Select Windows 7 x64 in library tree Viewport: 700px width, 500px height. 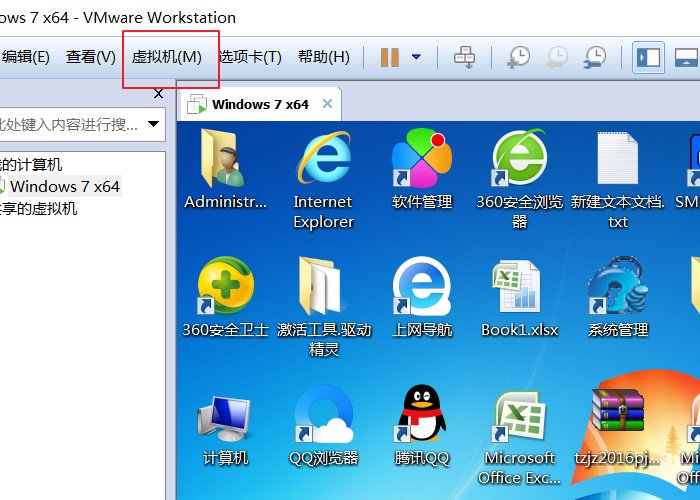tap(65, 186)
